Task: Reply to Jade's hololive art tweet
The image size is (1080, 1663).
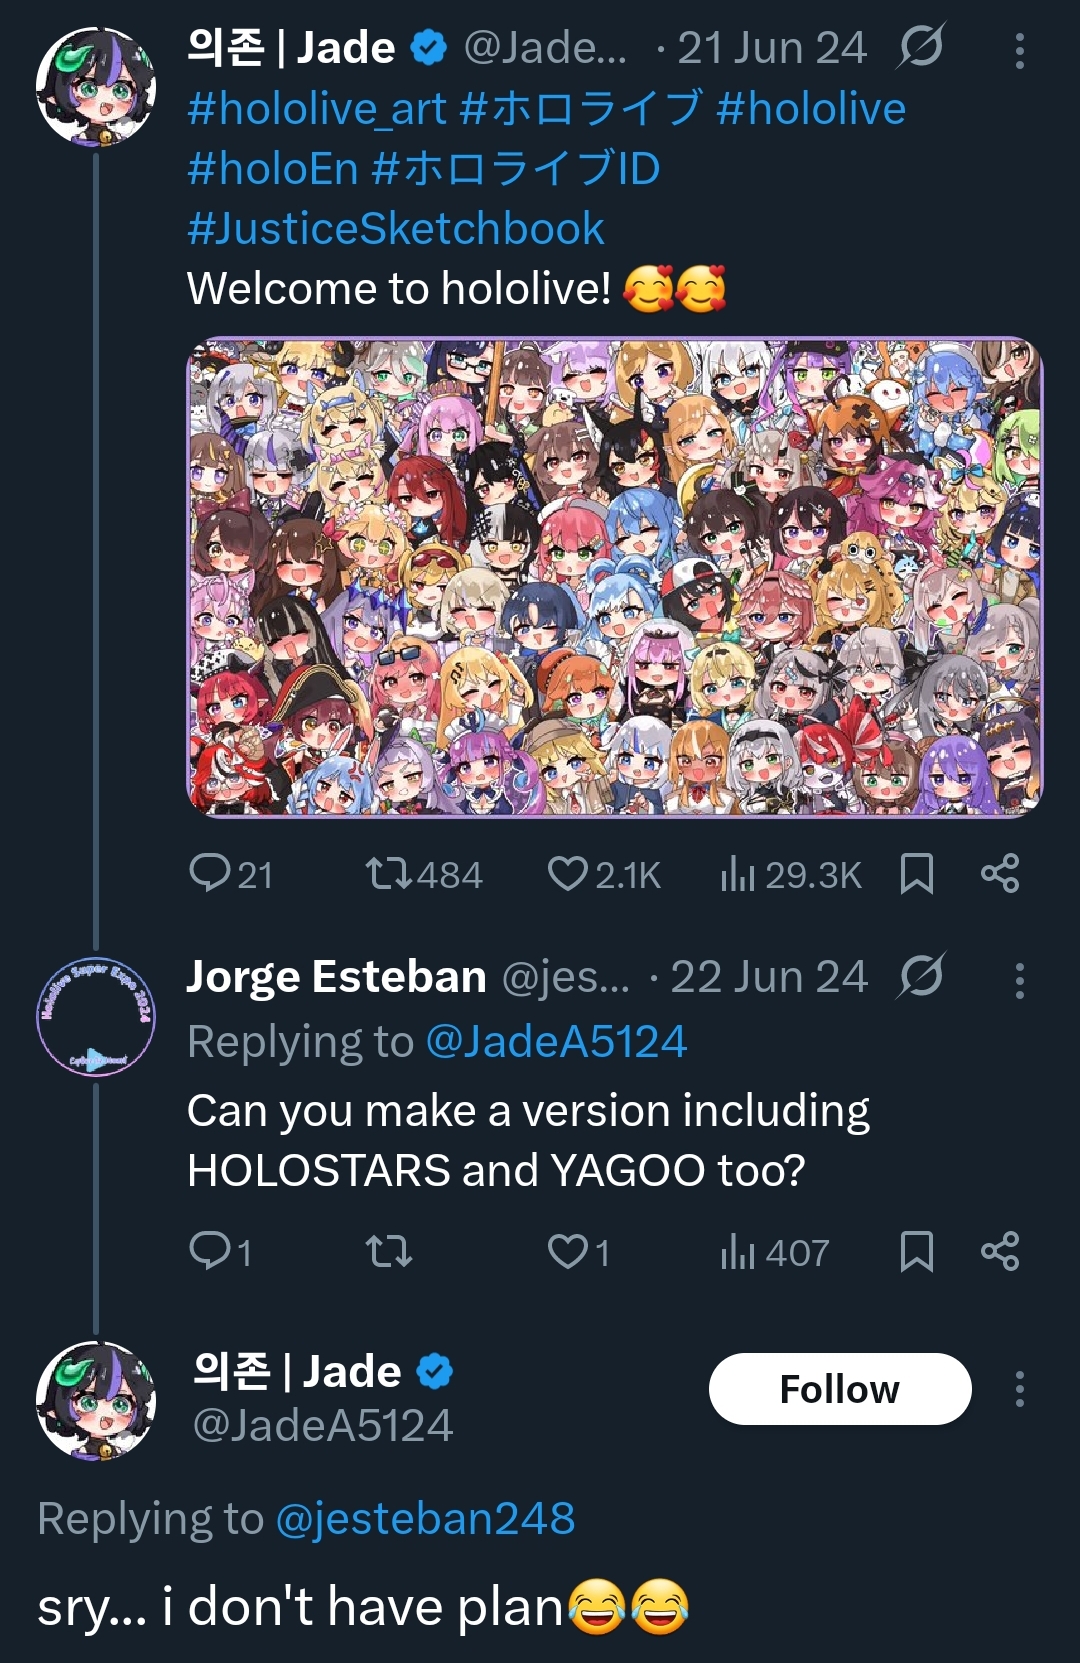Action: [x=210, y=873]
